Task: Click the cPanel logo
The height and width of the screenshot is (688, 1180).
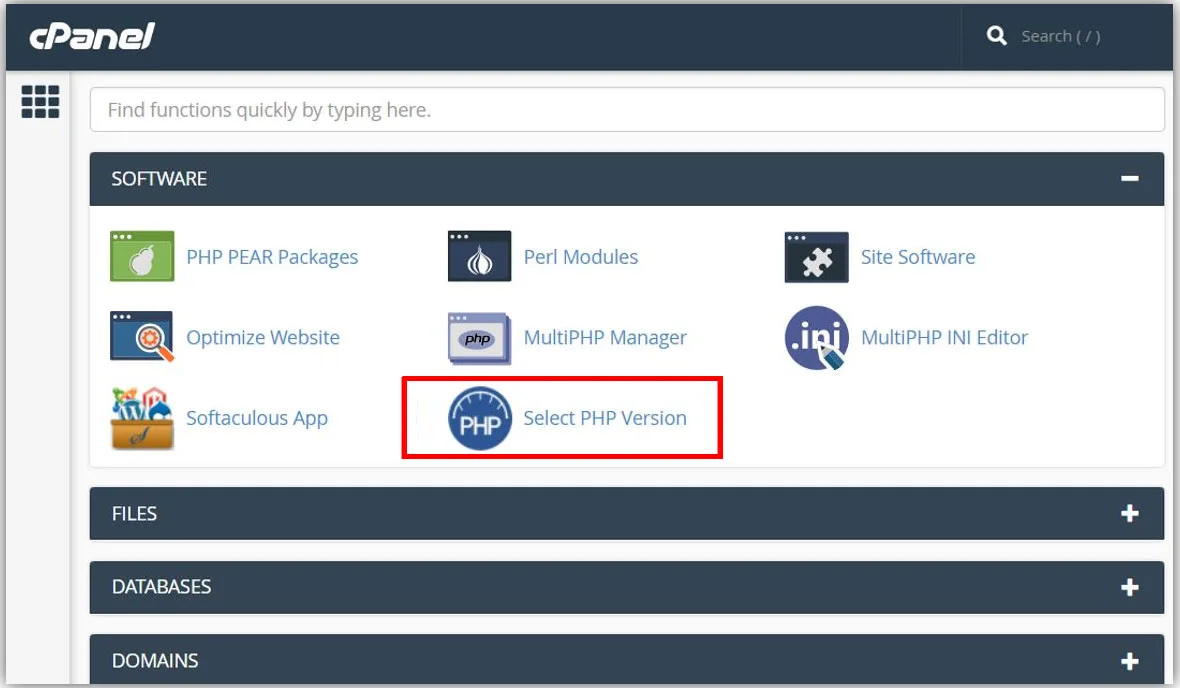Action: coord(92,36)
